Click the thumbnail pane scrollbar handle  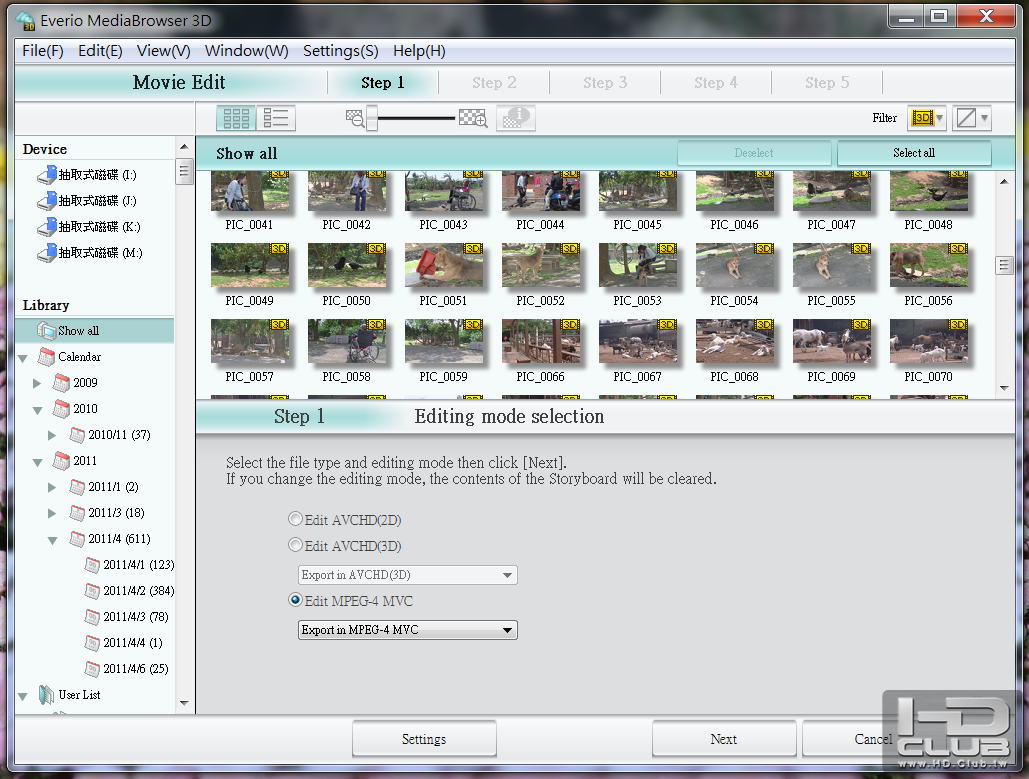(x=1004, y=265)
